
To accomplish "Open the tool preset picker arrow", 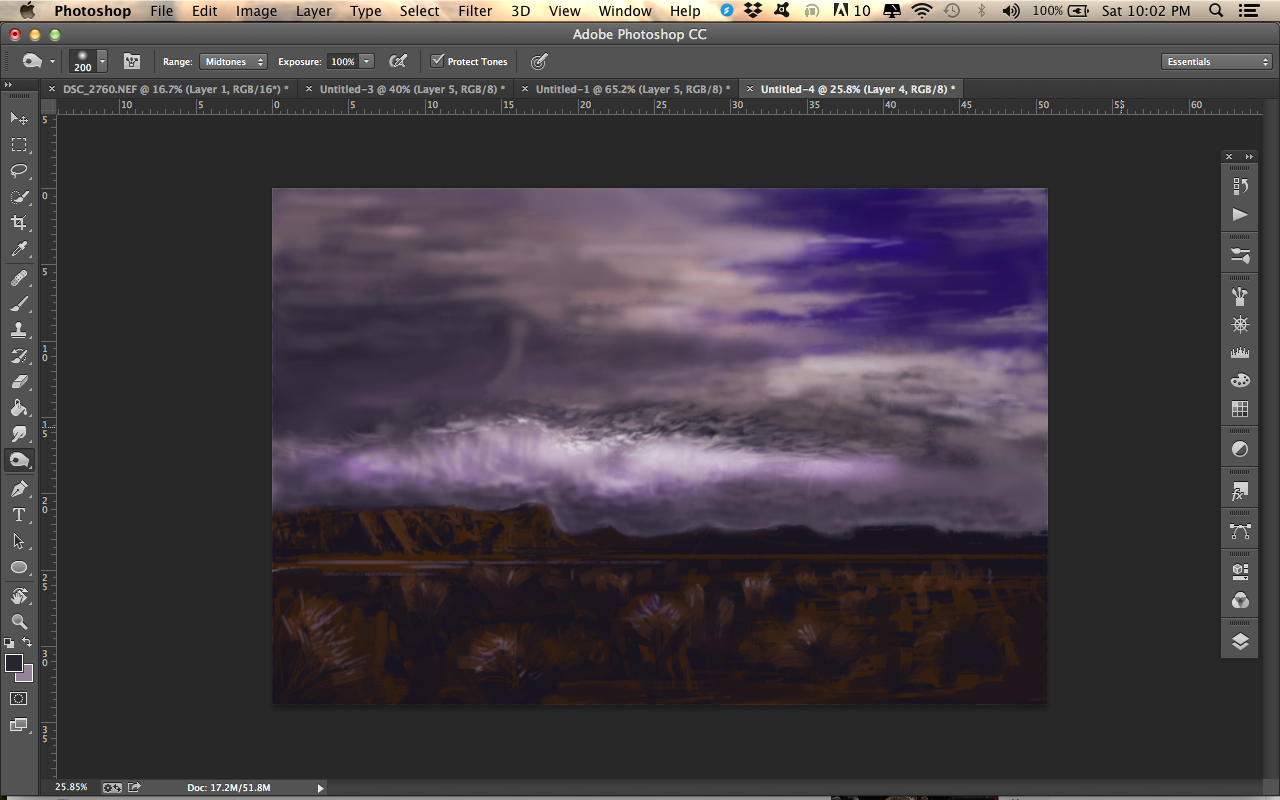I will coord(52,61).
